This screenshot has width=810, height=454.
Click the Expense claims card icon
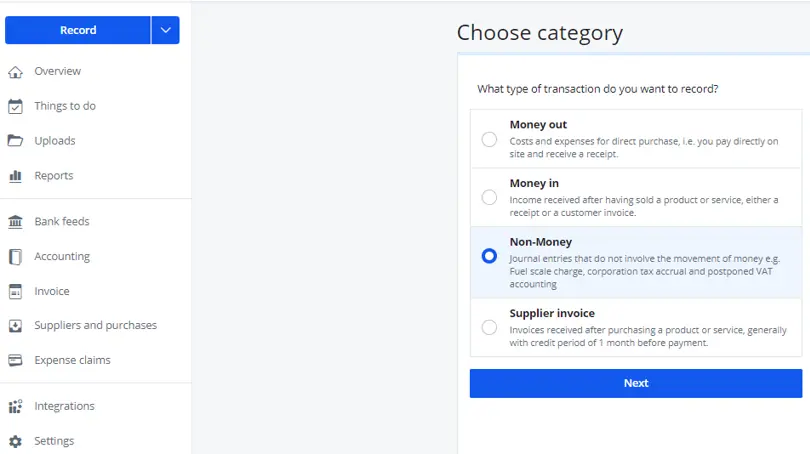tap(15, 360)
